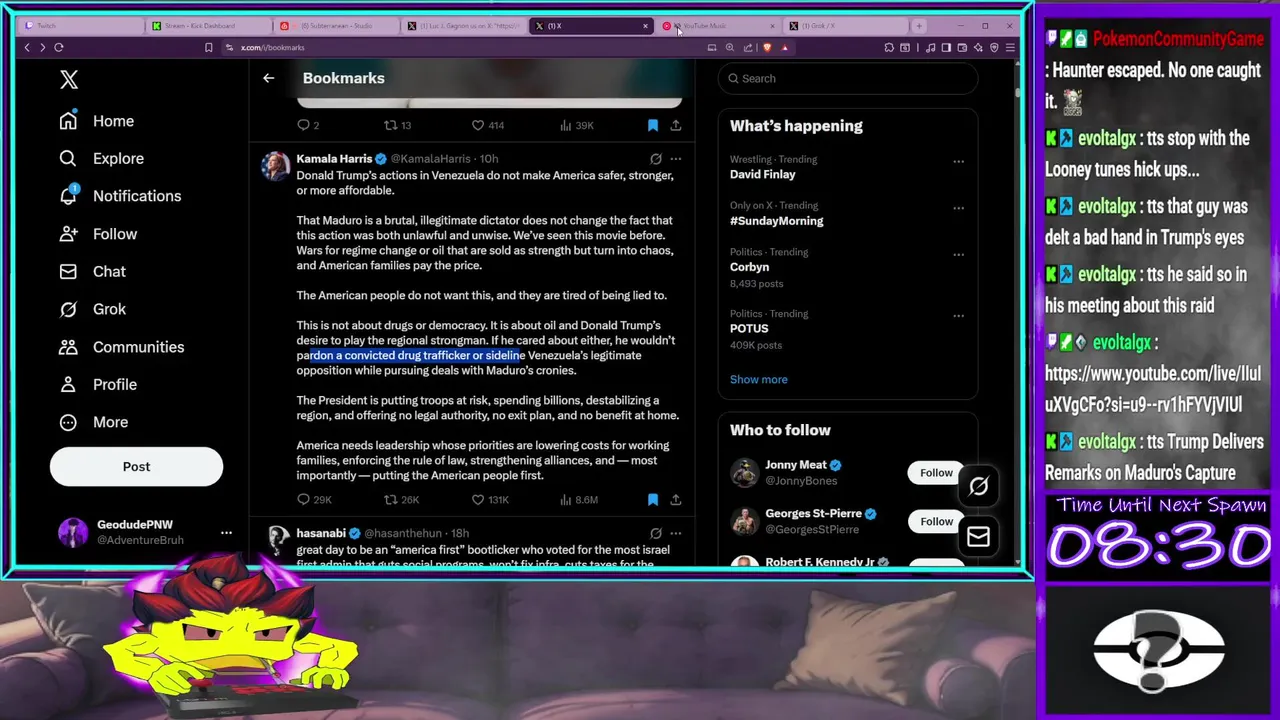The image size is (1280, 720).
Task: Open account menu dots next to GeodudePNW
Action: pos(226,533)
